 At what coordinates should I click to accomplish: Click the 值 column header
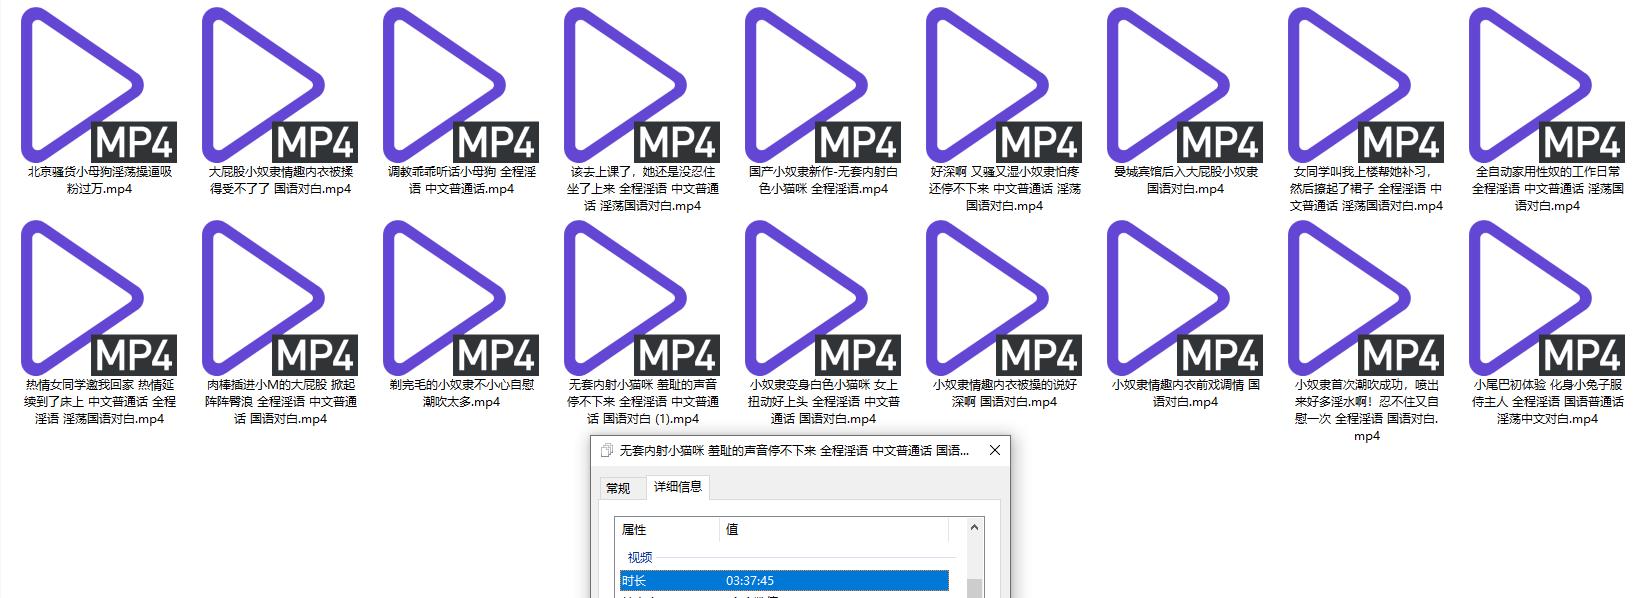[x=833, y=530]
